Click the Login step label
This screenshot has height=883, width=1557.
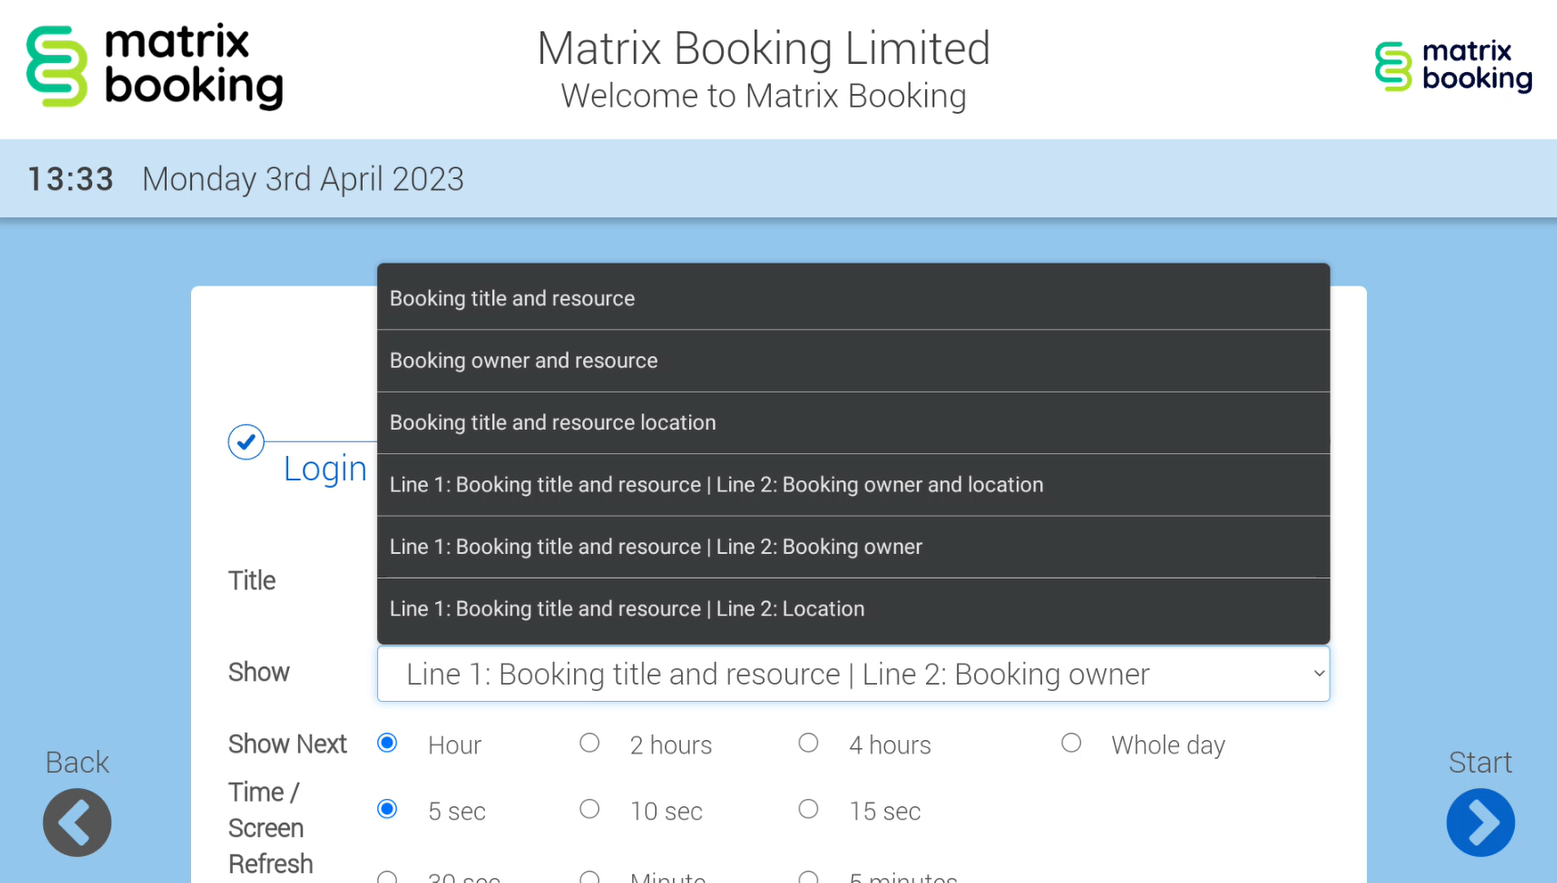click(324, 468)
